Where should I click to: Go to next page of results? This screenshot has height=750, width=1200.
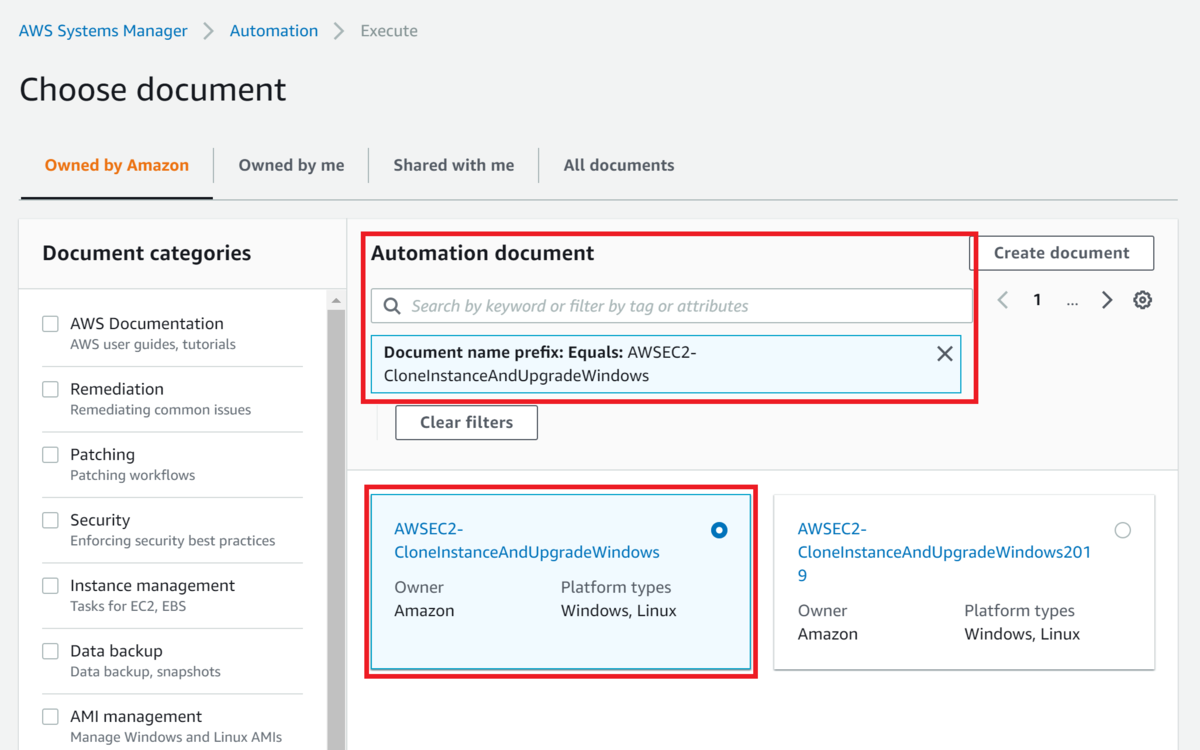pos(1107,300)
